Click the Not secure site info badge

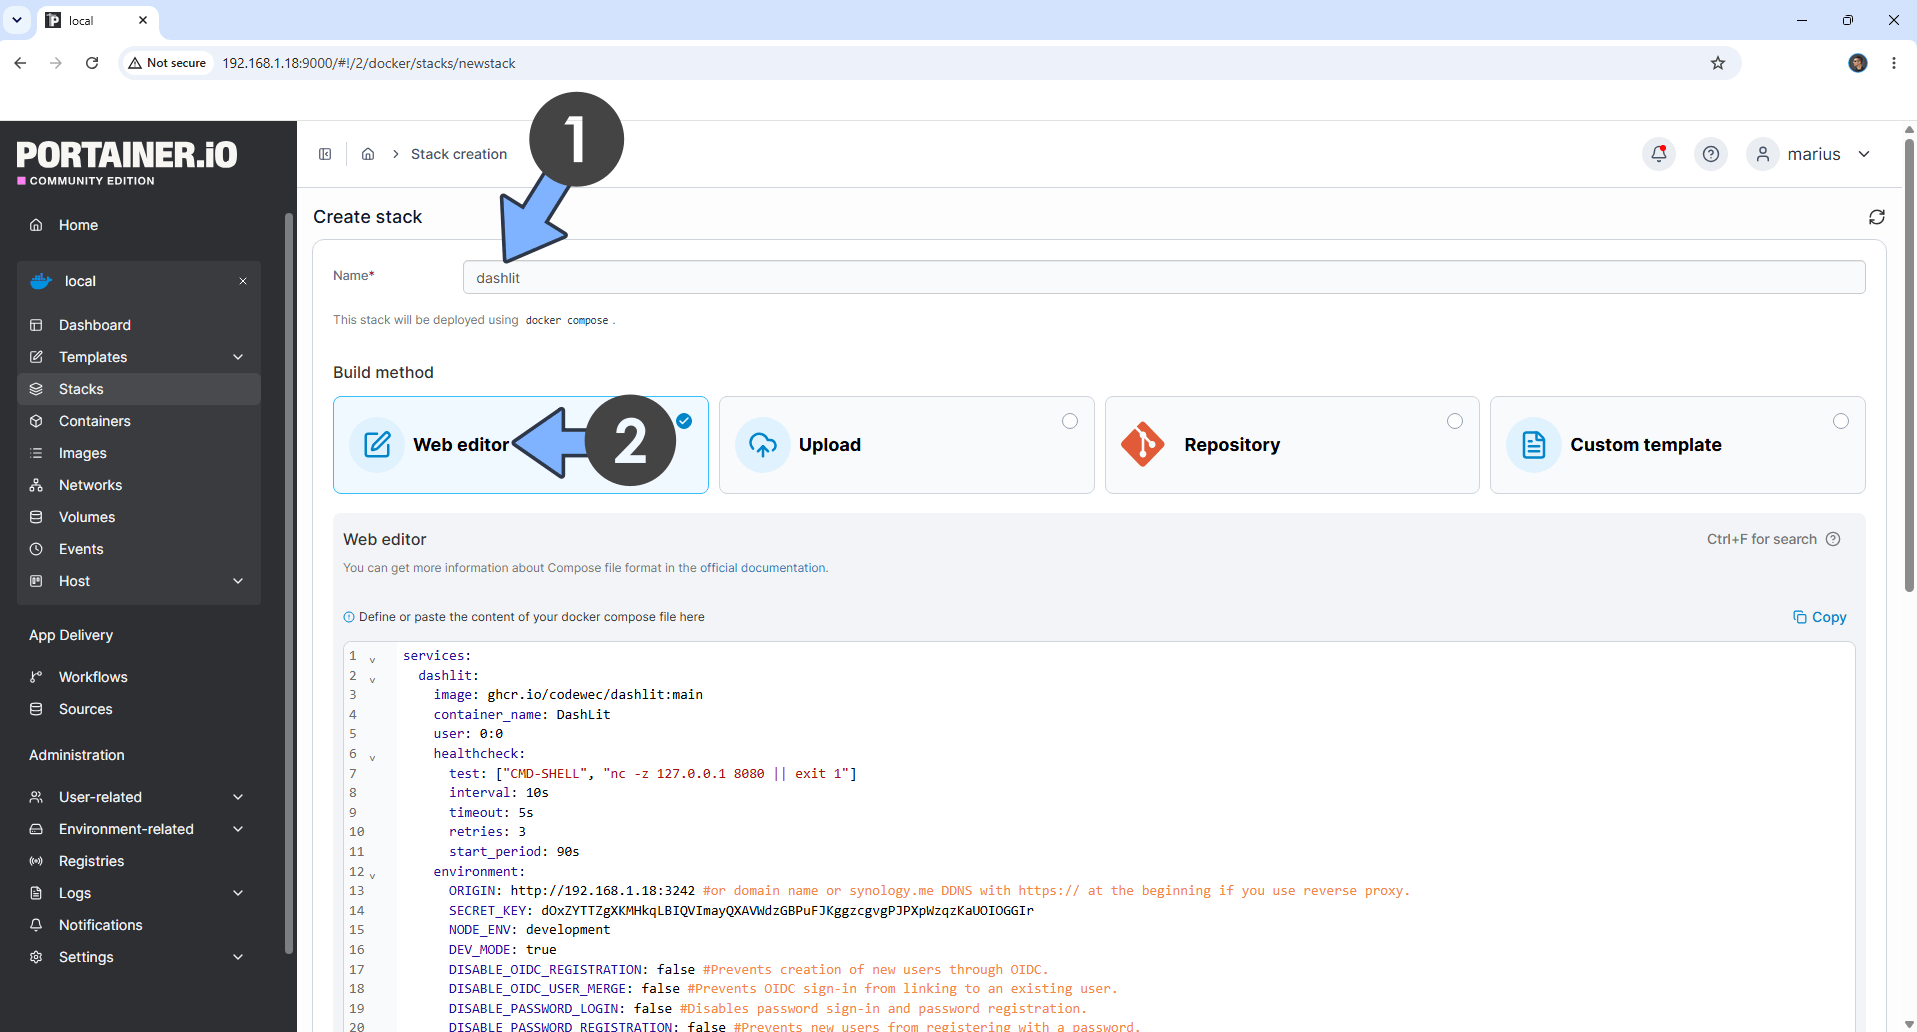[x=167, y=63]
